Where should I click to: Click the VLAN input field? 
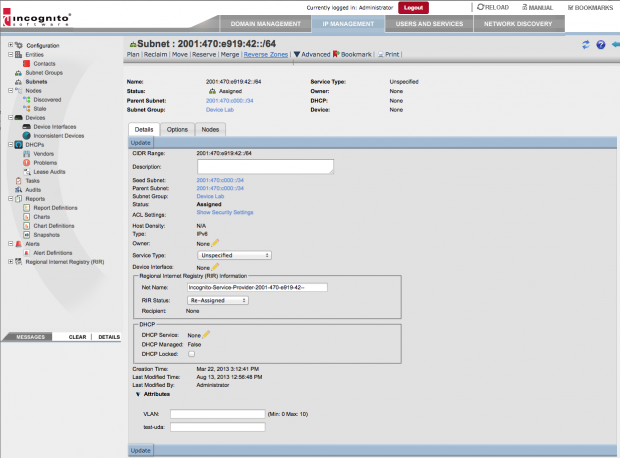[x=218, y=414]
